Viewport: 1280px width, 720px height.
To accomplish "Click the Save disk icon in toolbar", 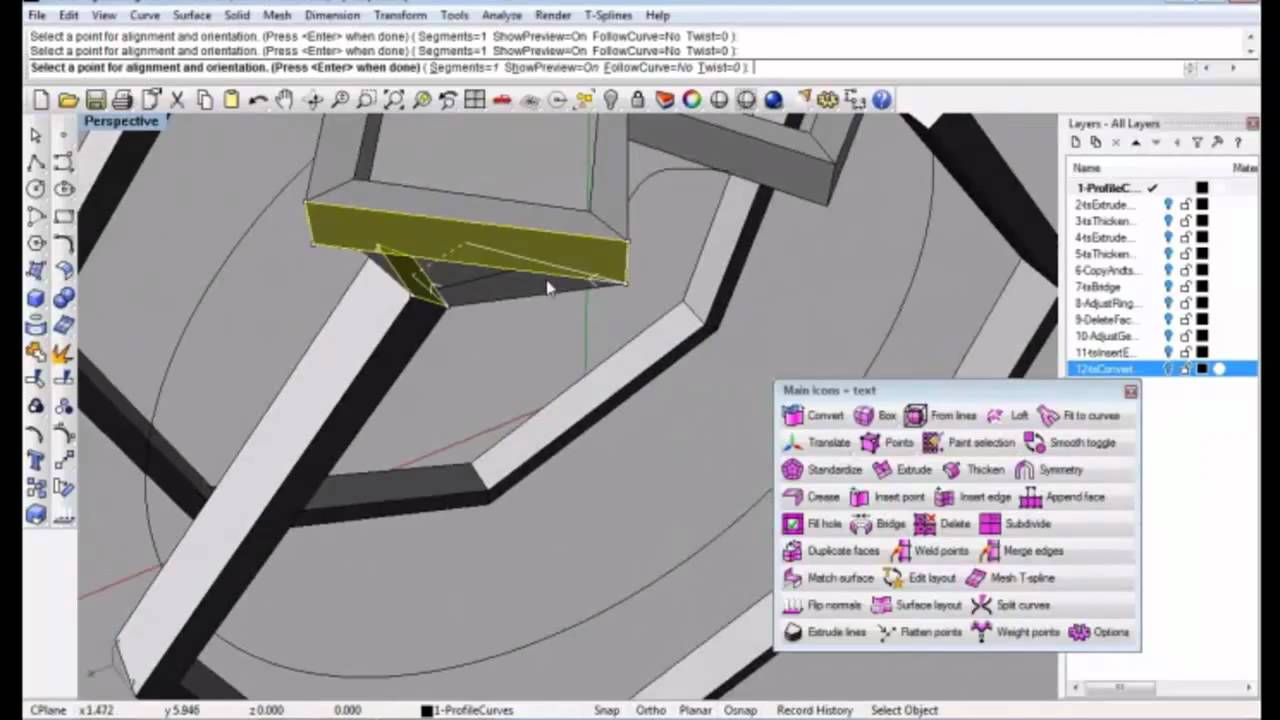I will 96,100.
